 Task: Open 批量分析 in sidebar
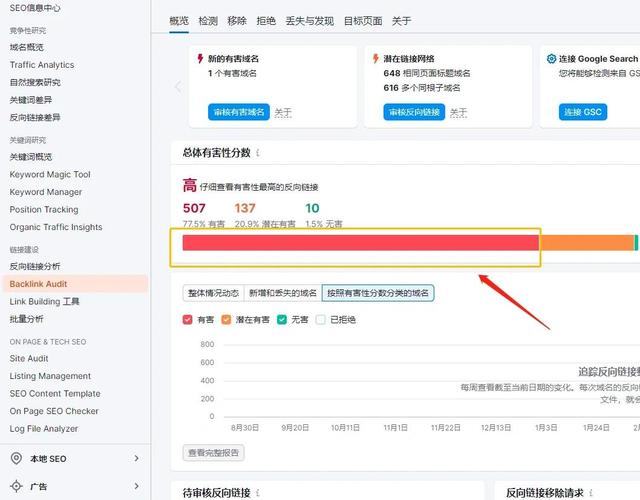[27, 319]
